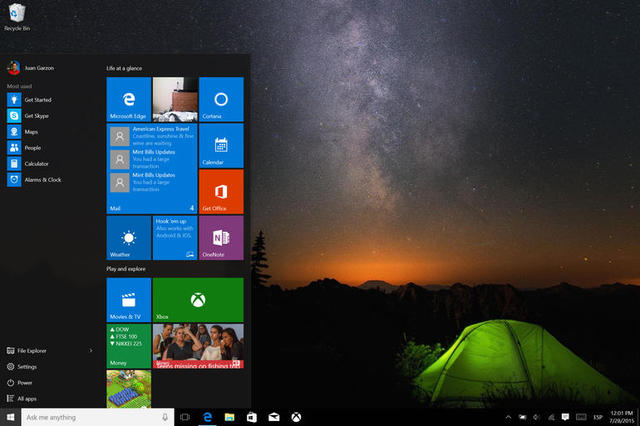Launch the Cortana tile
The image size is (640, 426).
[221, 99]
